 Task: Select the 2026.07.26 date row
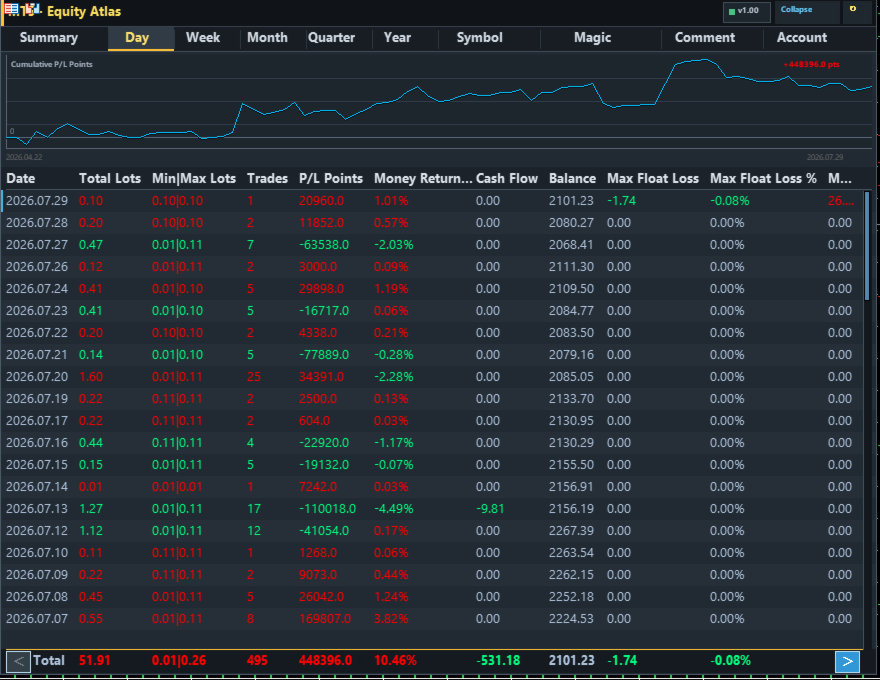(432, 267)
